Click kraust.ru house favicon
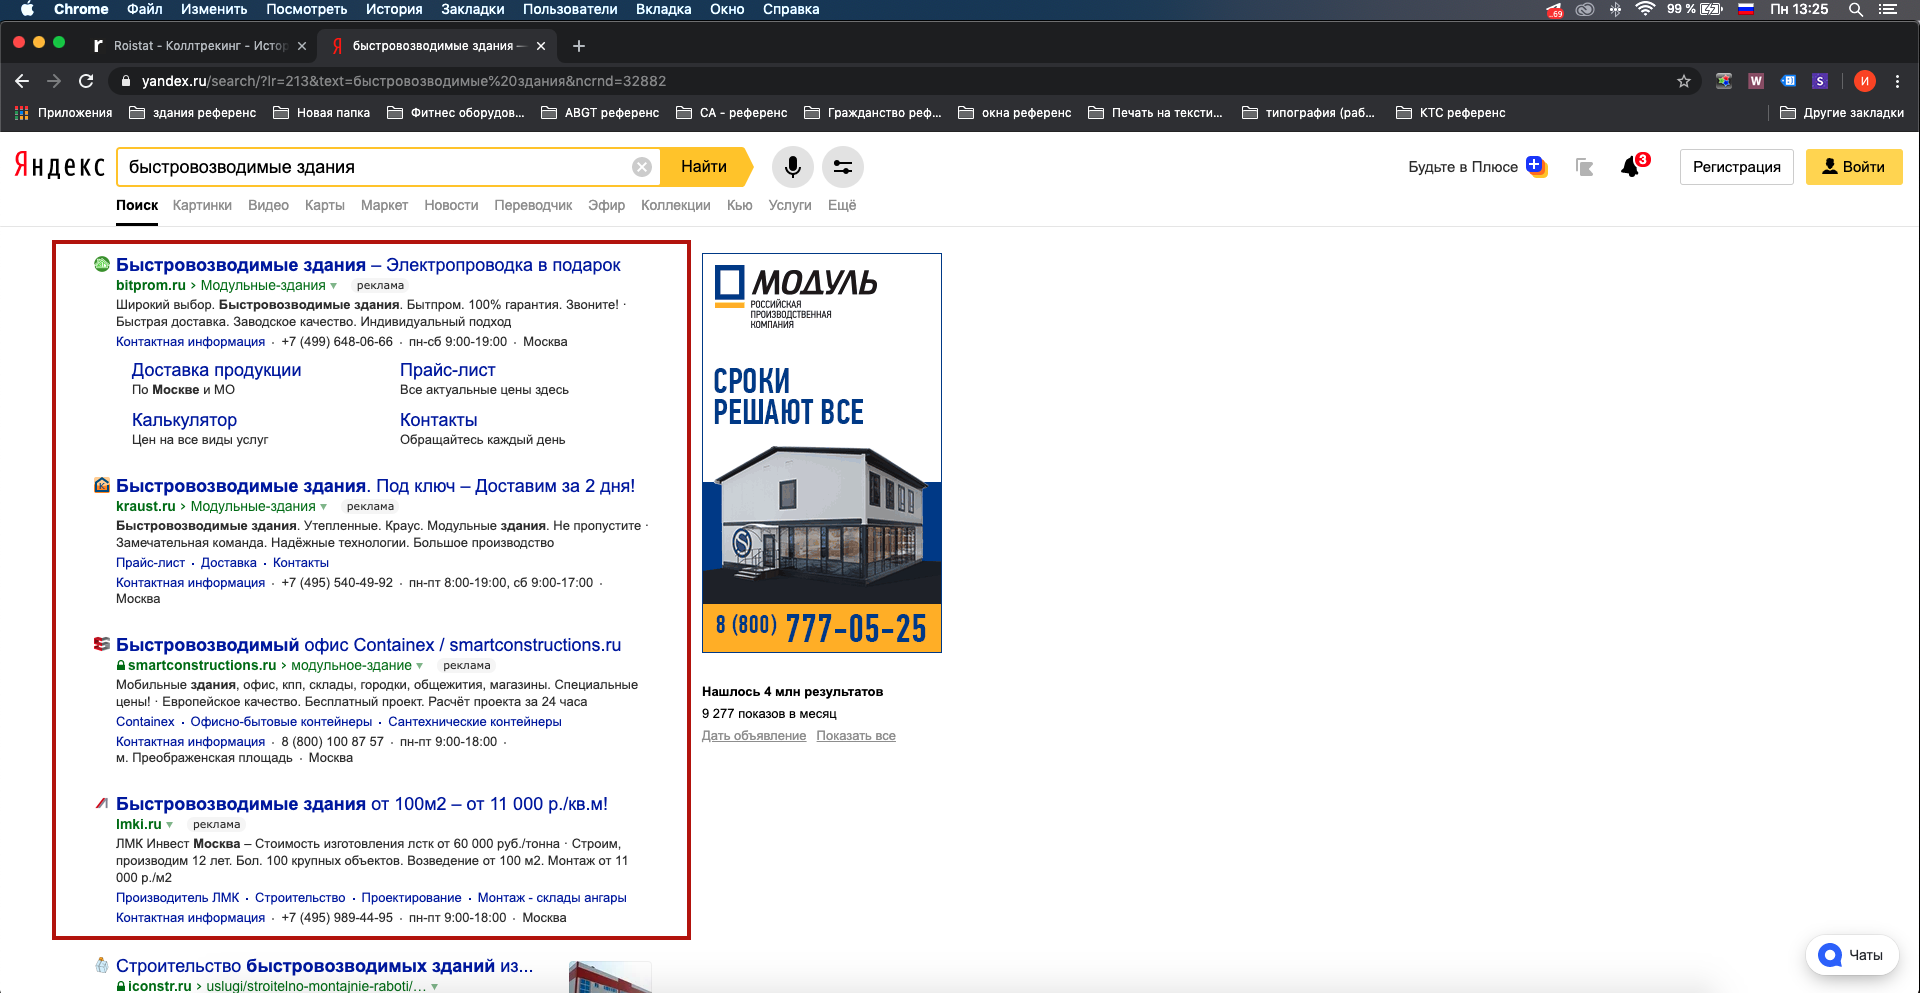1920x993 pixels. coord(101,485)
